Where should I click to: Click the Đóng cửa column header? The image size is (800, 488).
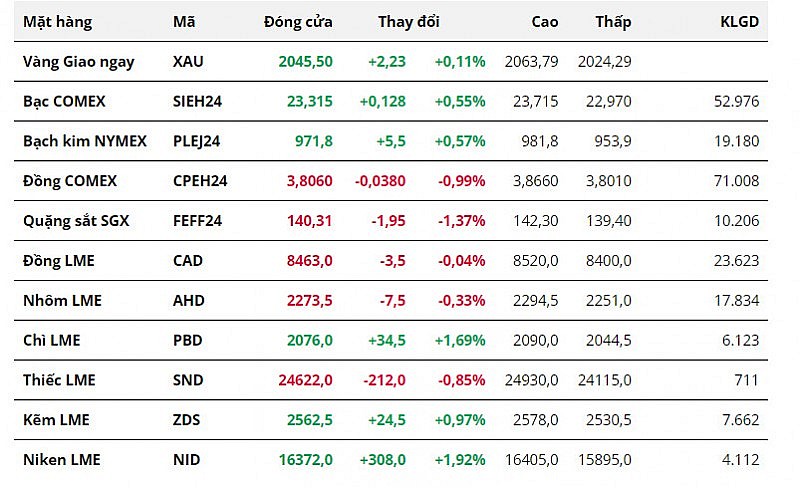[x=298, y=22]
